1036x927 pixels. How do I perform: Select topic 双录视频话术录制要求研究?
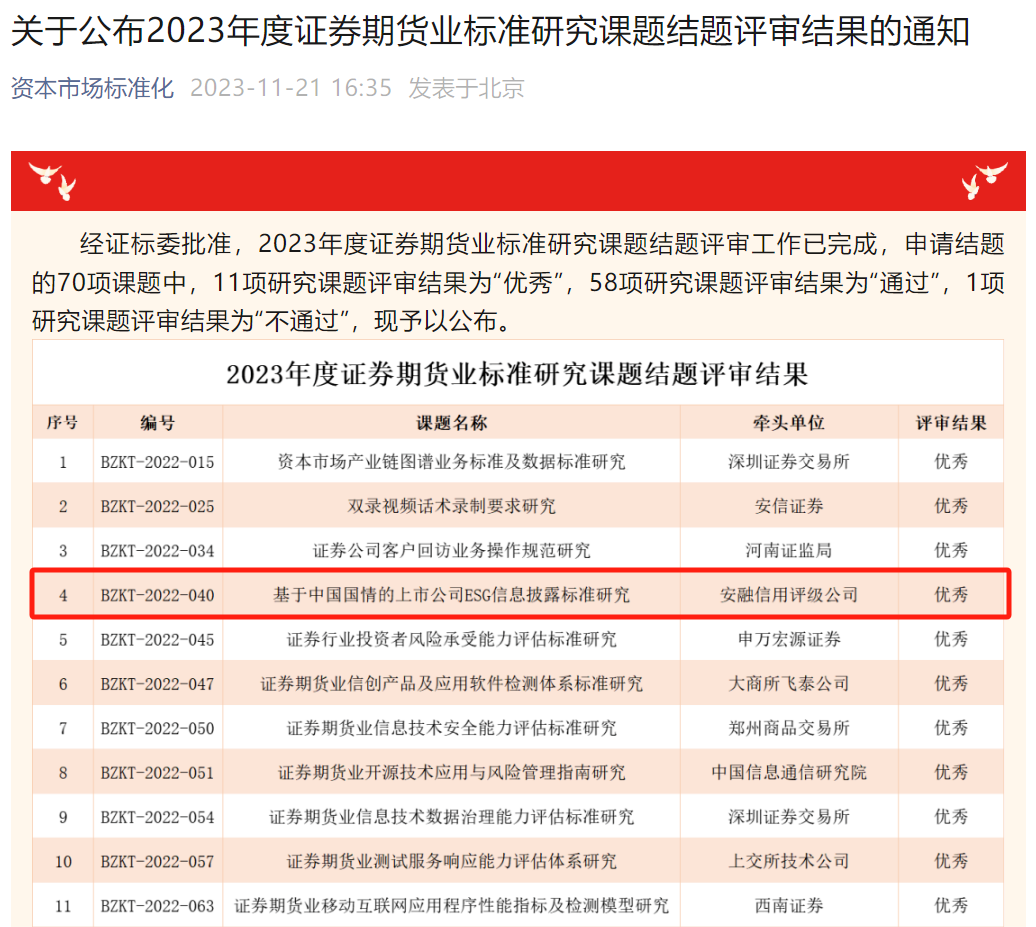451,506
